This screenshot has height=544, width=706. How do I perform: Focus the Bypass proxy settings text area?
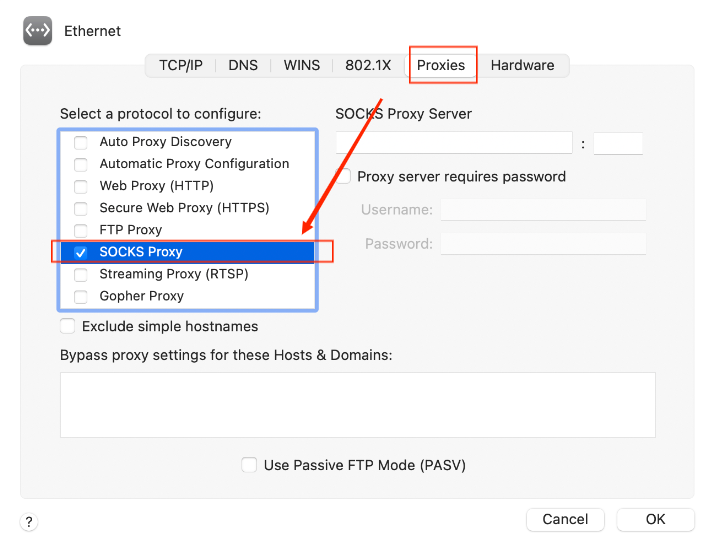click(x=357, y=404)
